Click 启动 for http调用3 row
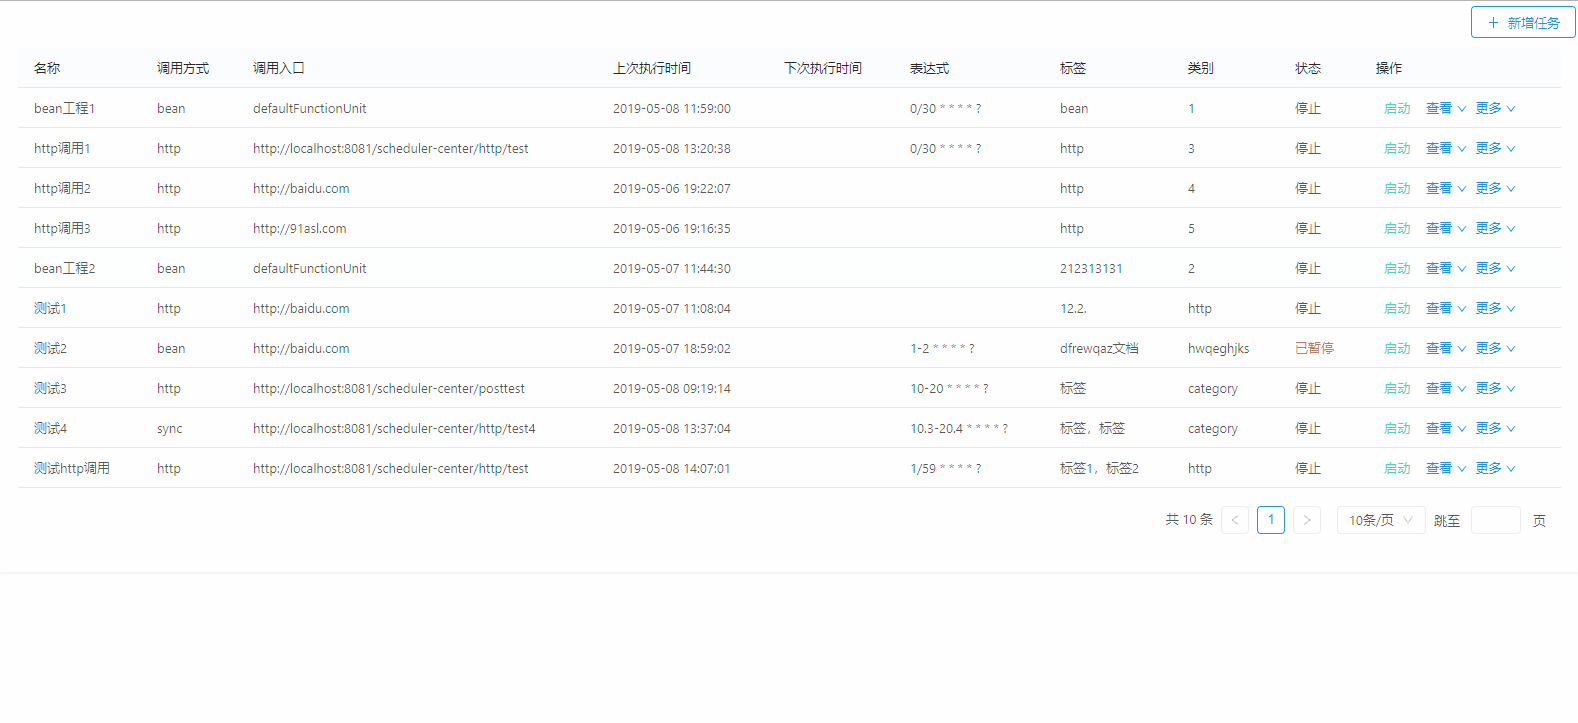1578x723 pixels. [x=1396, y=228]
